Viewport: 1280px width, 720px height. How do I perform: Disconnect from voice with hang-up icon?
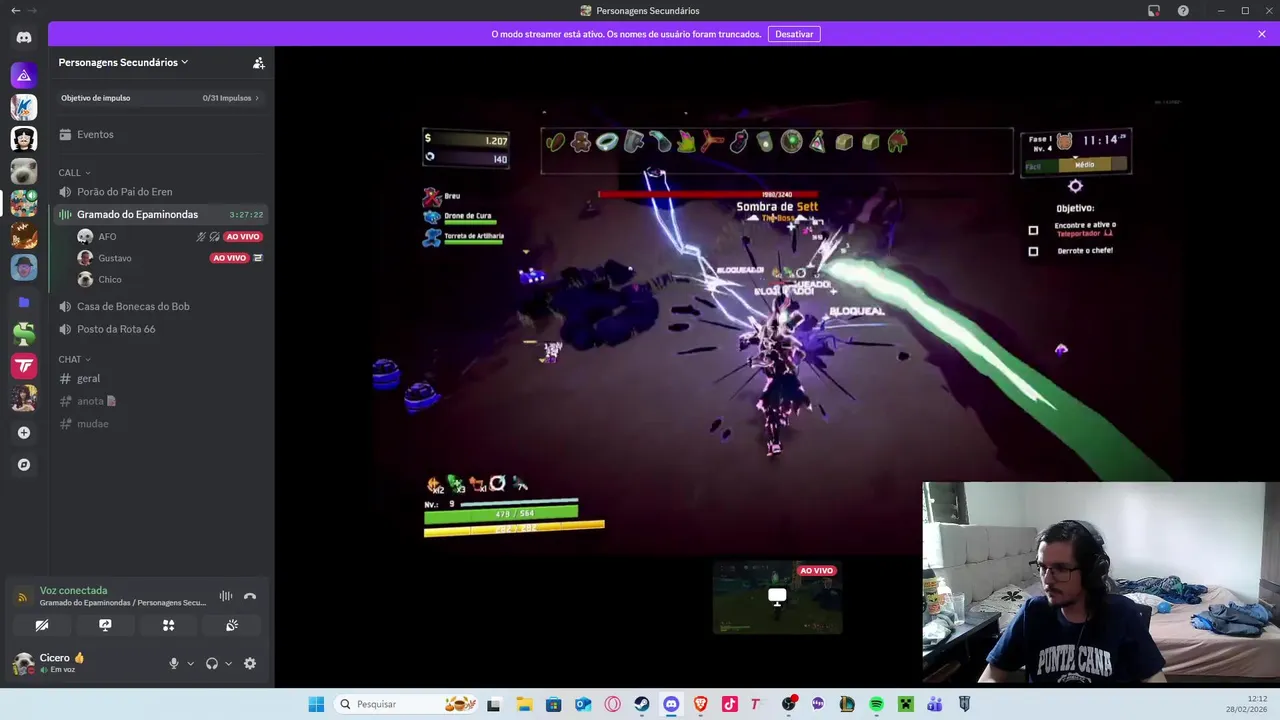pyautogui.click(x=250, y=596)
